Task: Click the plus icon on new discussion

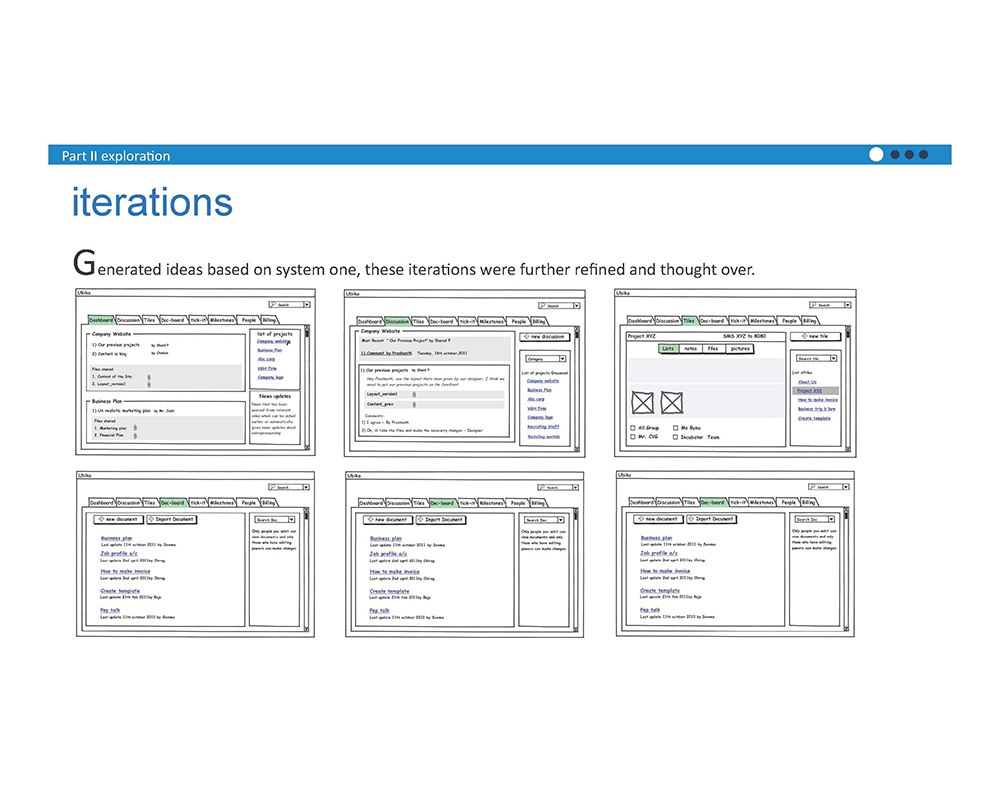Action: 527,336
